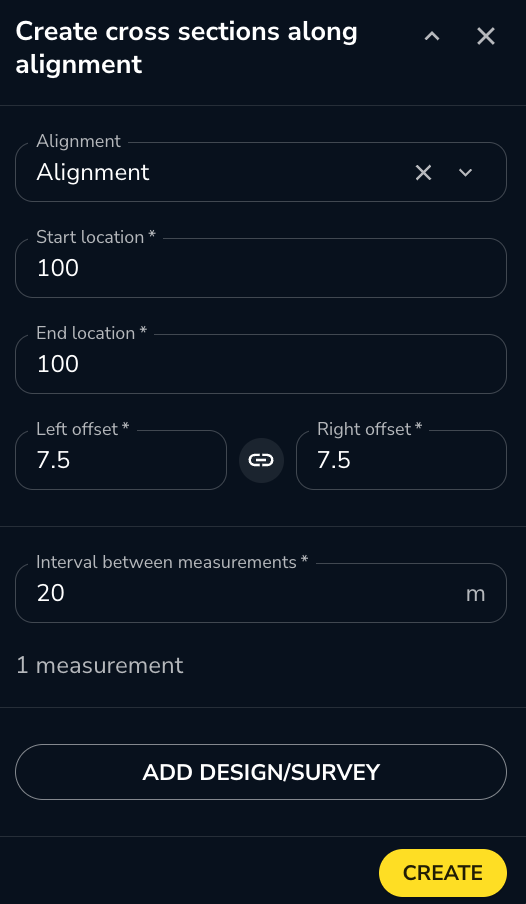Click the Start location label
The height and width of the screenshot is (904, 526).
(96, 237)
